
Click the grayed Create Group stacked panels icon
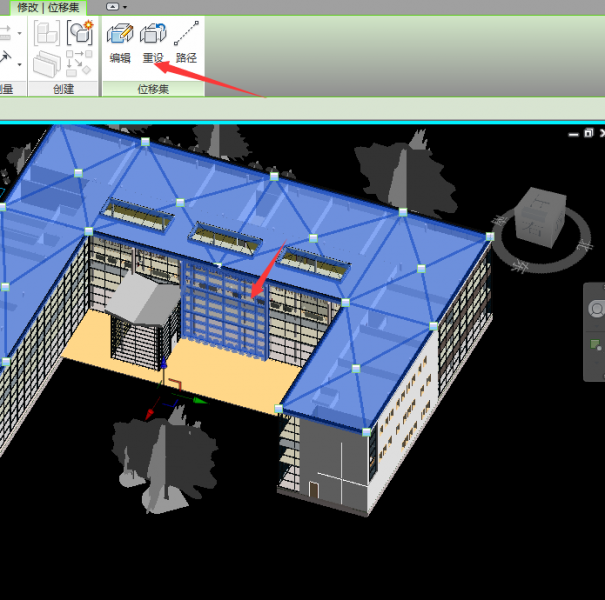[47, 64]
